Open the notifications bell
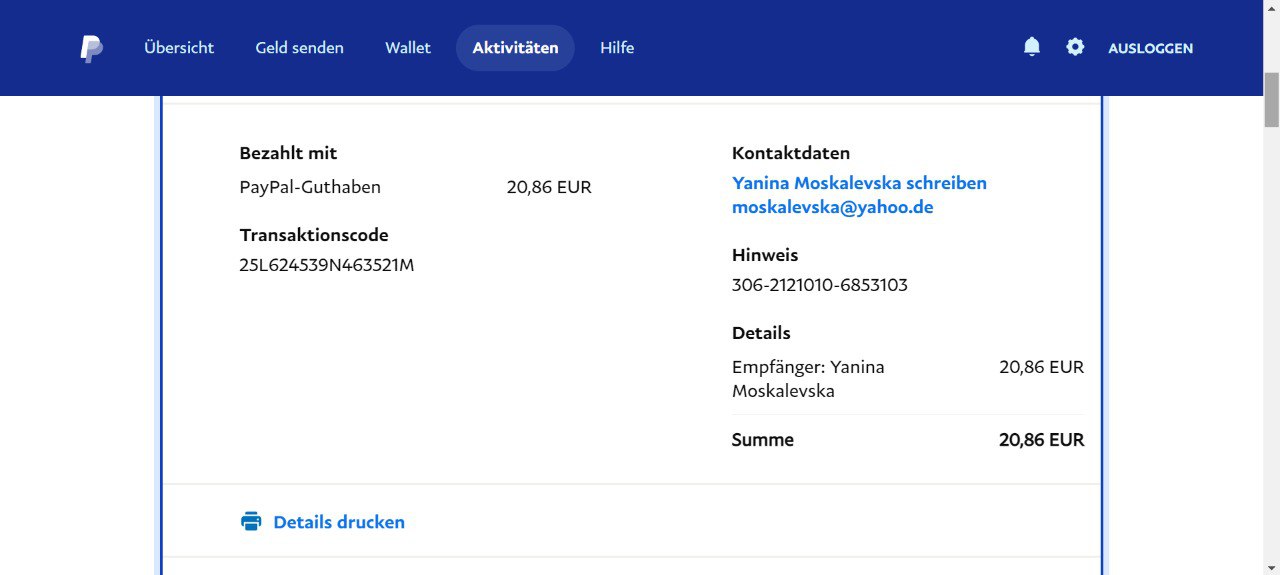The image size is (1280, 575). coord(1032,47)
